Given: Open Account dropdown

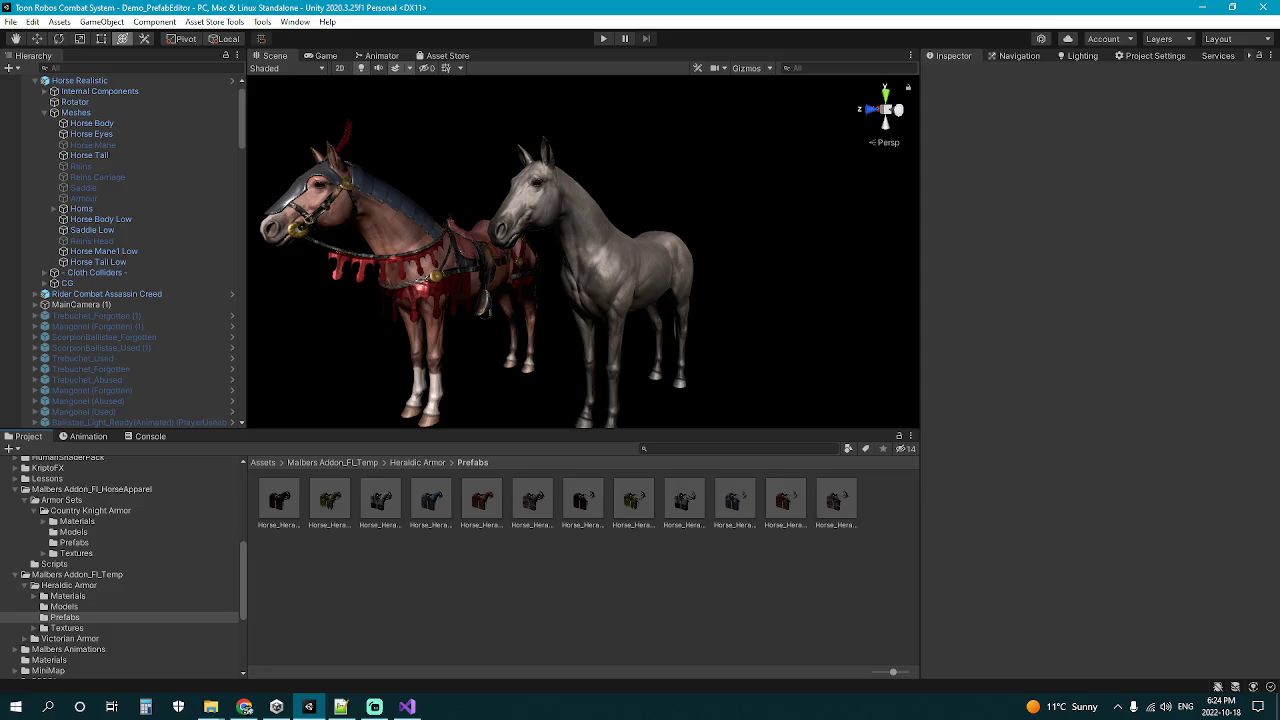Looking at the screenshot, I should coord(1109,39).
